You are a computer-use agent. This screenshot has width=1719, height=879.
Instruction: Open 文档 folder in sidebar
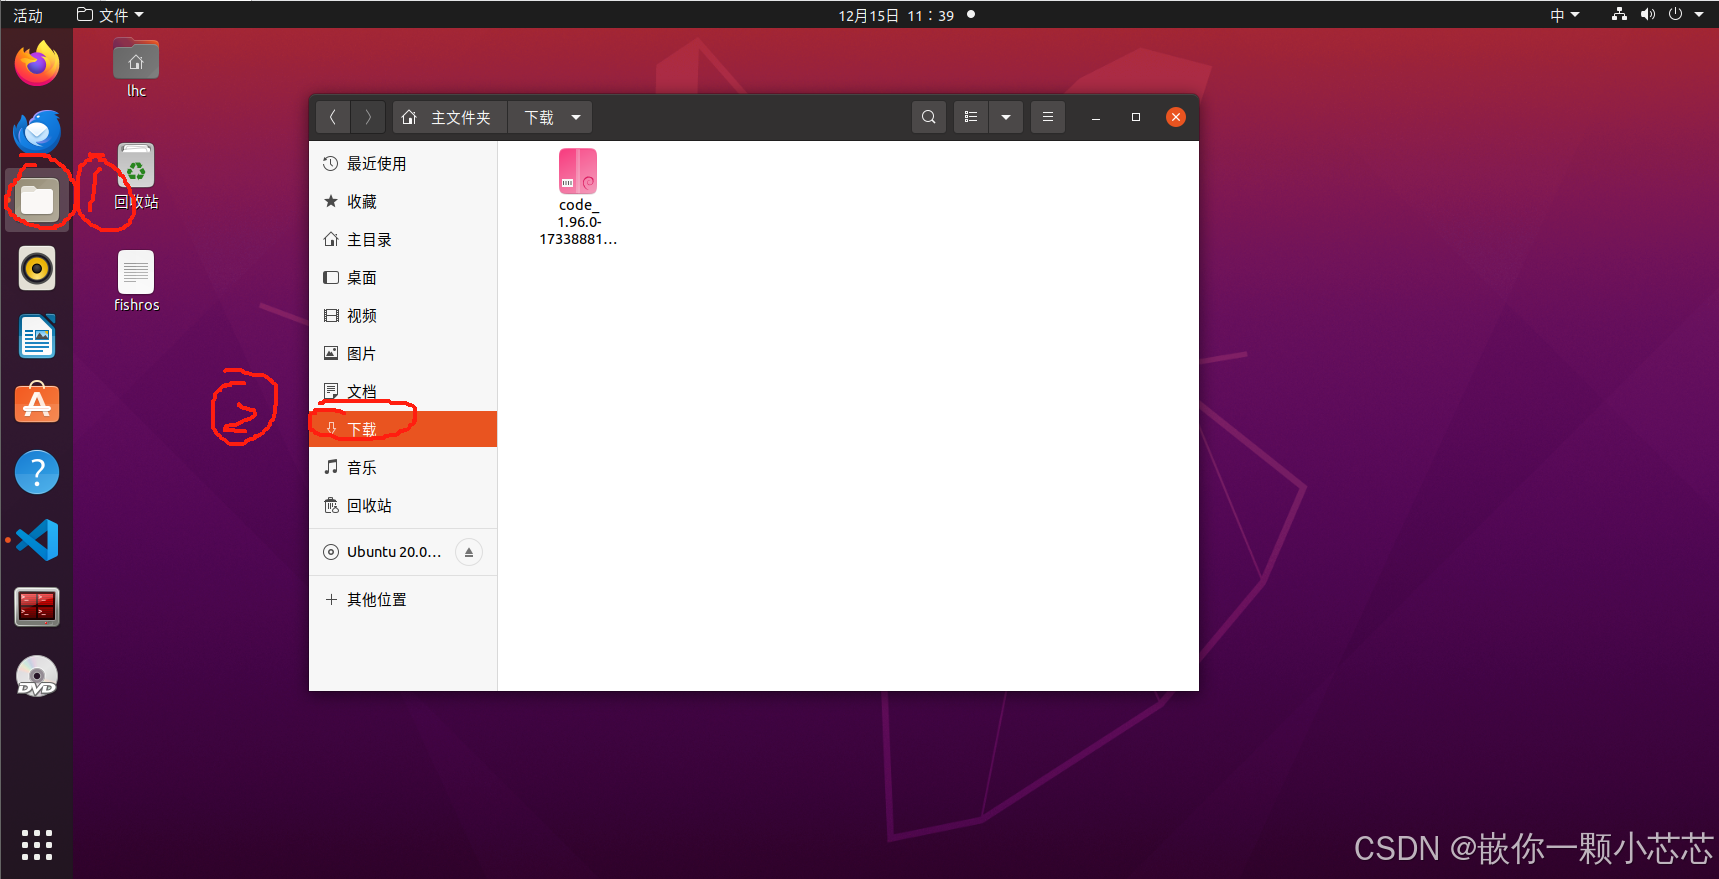click(403, 392)
